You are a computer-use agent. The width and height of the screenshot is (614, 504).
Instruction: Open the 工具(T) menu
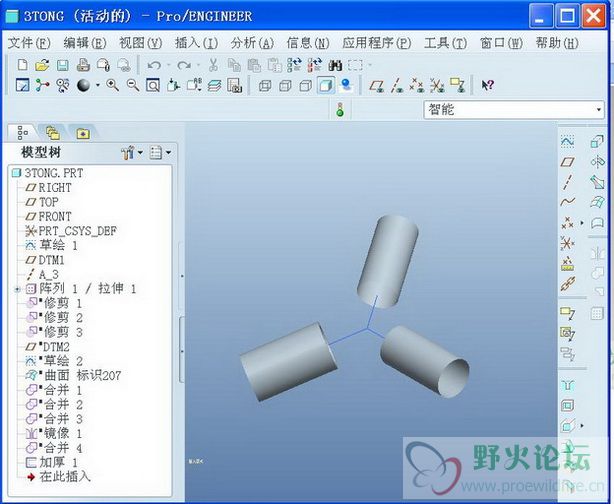pyautogui.click(x=446, y=43)
